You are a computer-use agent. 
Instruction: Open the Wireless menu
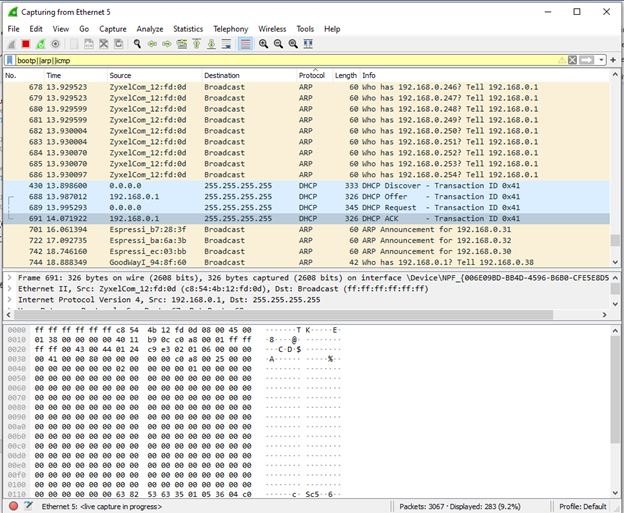[x=272, y=29]
